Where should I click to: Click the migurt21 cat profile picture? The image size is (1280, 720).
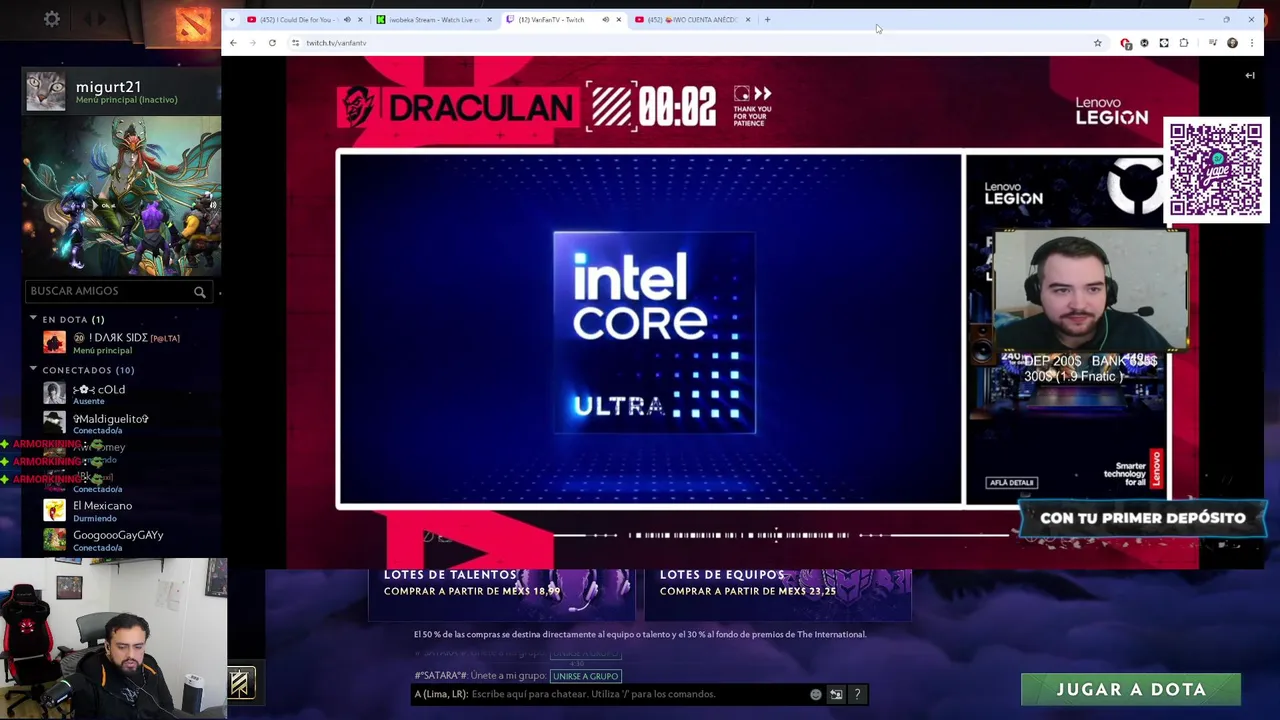[45, 91]
